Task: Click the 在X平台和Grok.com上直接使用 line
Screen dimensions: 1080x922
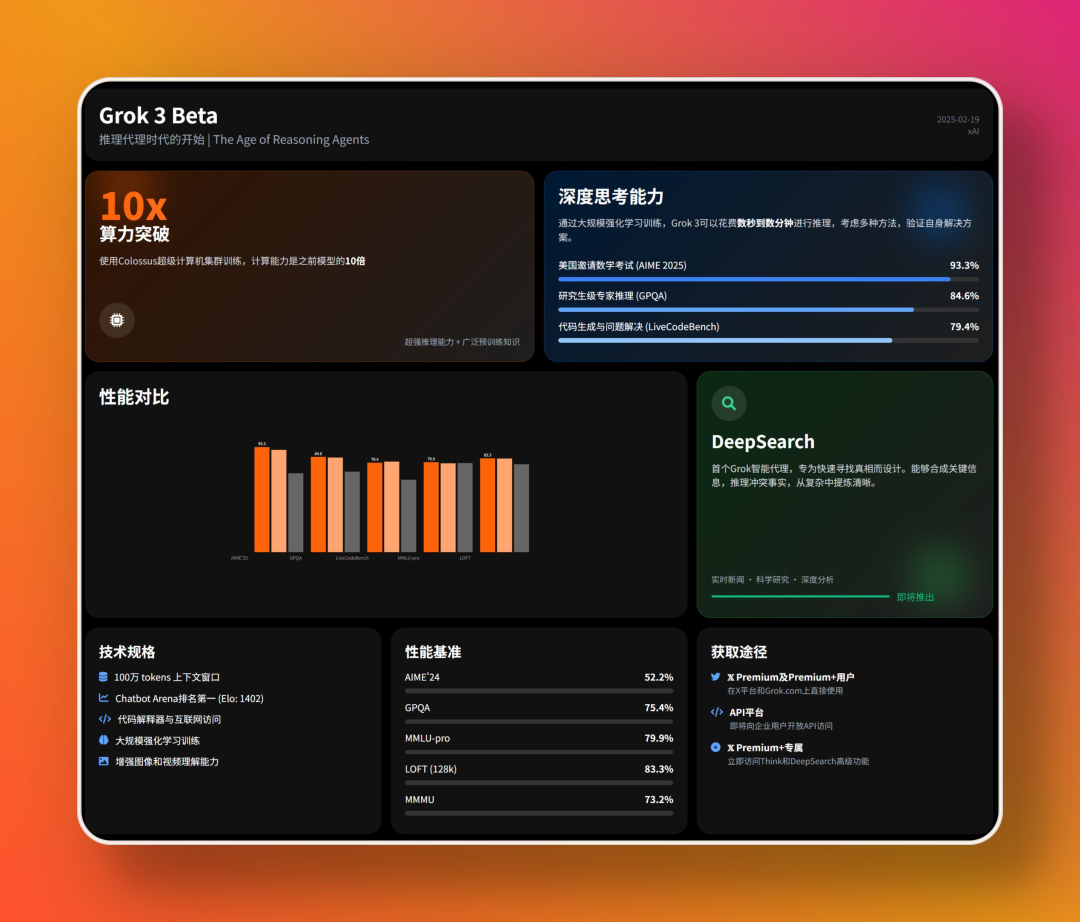Action: pyautogui.click(x=785, y=691)
